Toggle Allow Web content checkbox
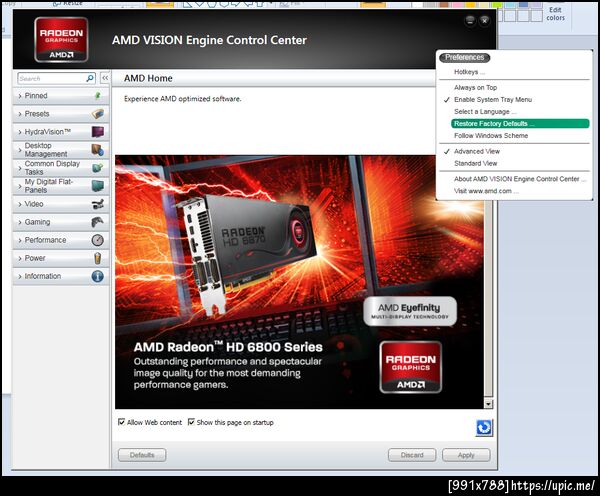600x496 pixels. coord(121,422)
